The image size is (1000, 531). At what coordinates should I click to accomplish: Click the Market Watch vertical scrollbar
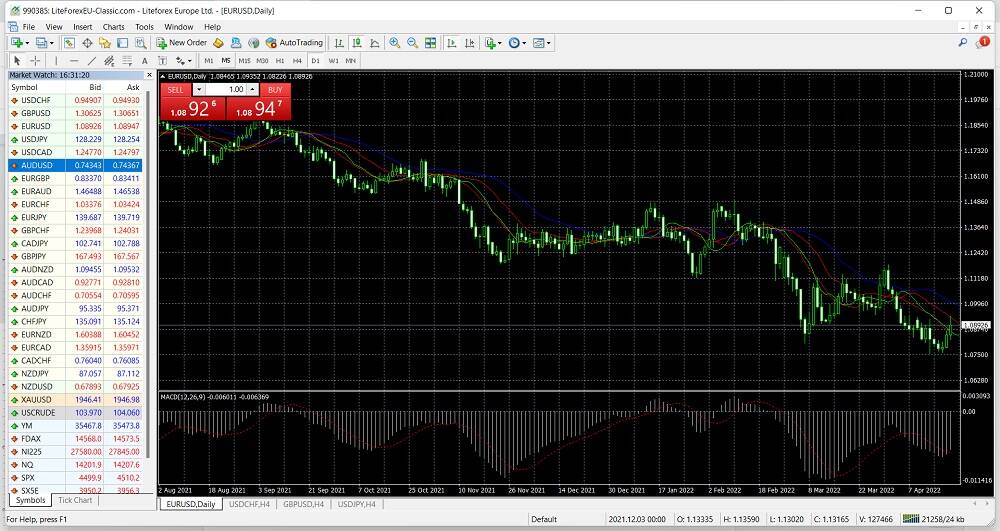[149, 274]
